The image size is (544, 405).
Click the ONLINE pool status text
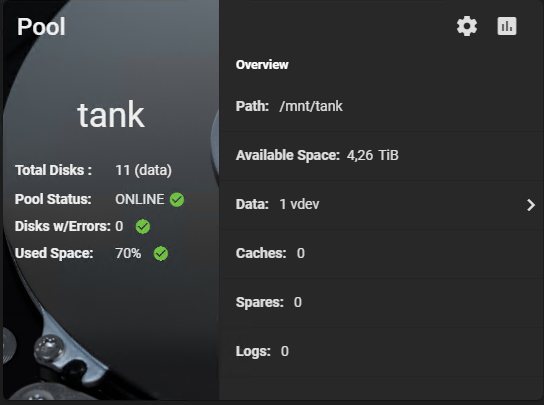[140, 199]
